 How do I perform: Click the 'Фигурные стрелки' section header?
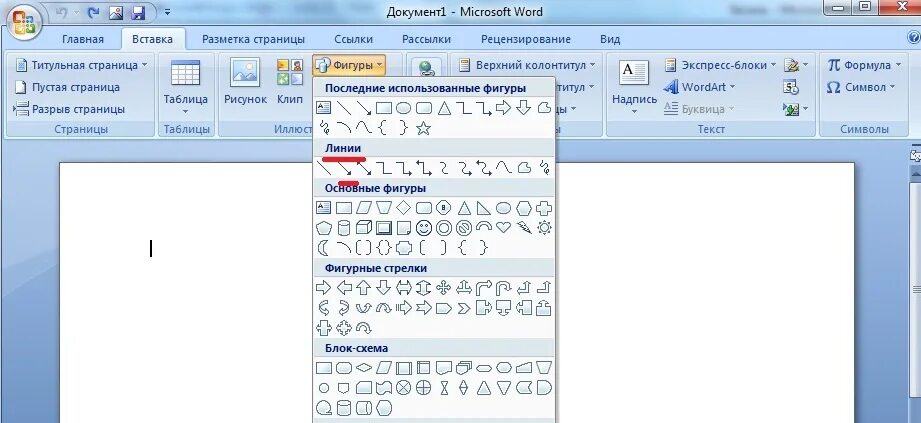376,268
